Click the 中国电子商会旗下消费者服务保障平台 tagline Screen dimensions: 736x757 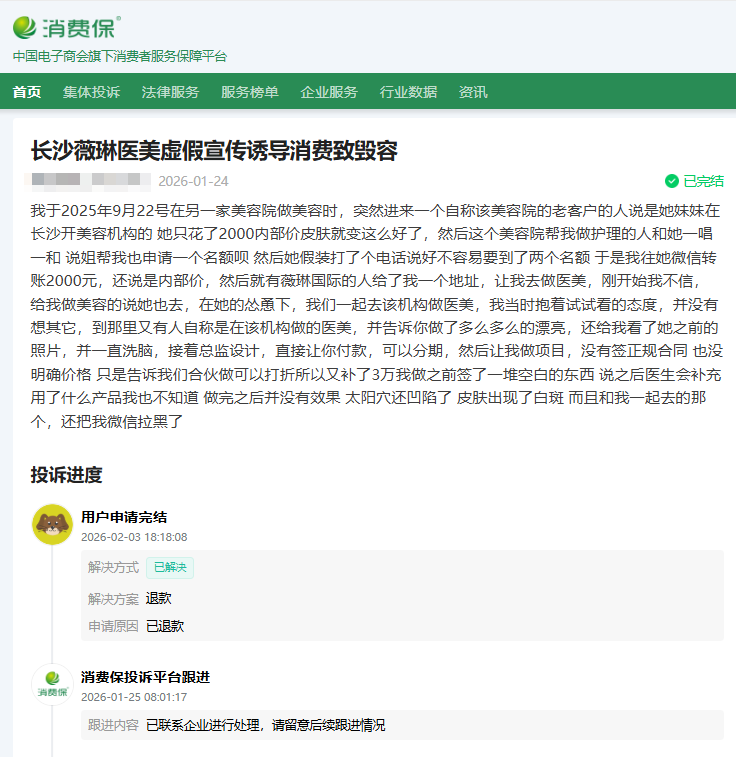[120, 56]
